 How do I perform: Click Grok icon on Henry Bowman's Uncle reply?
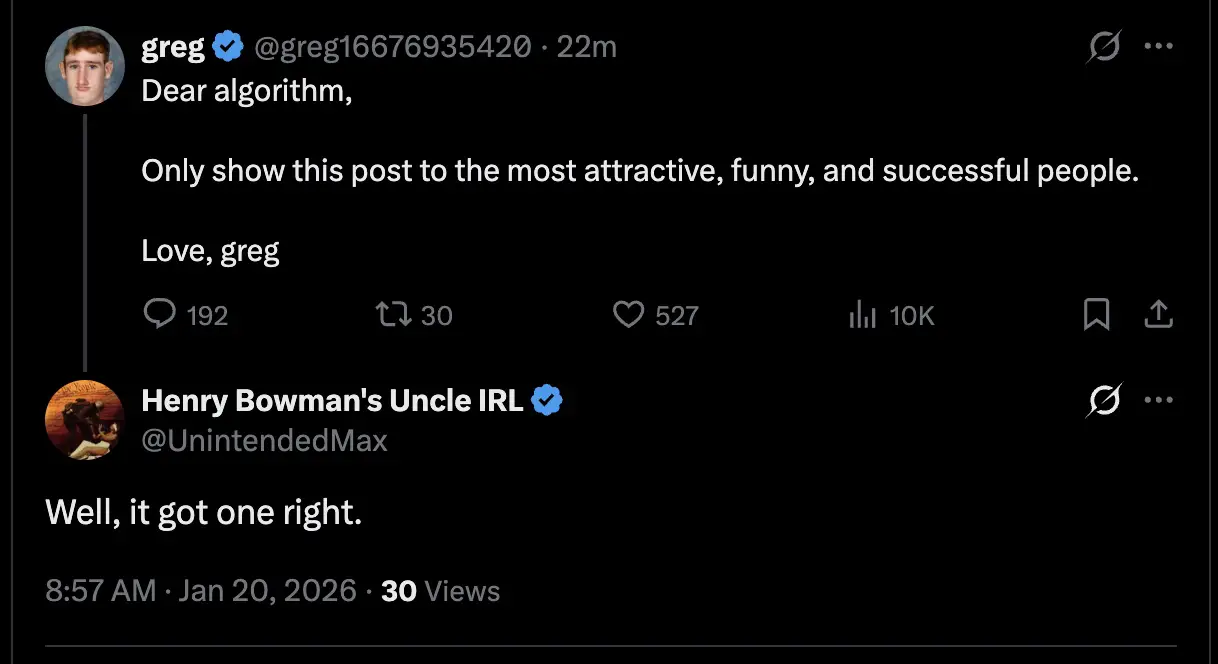(x=1104, y=401)
